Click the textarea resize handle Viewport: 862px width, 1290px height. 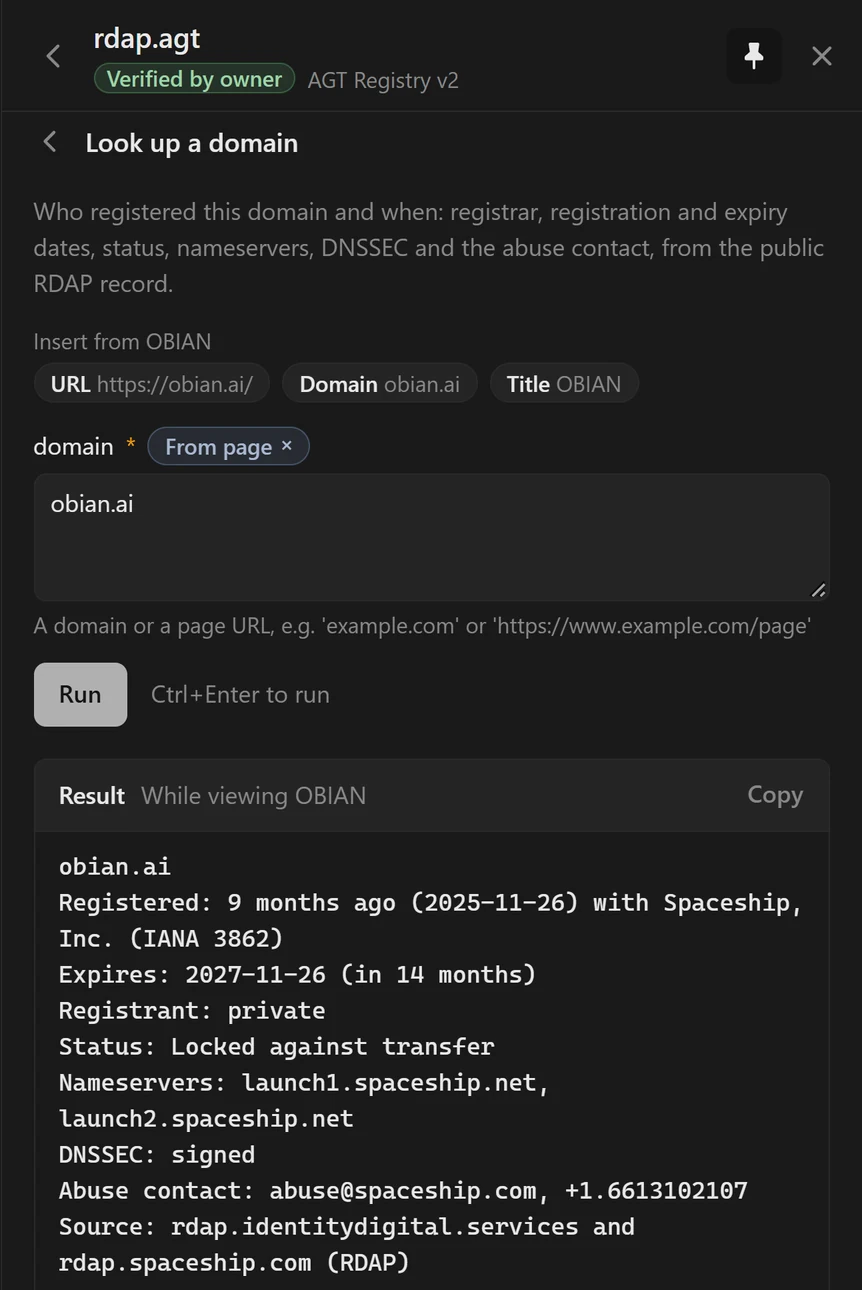click(x=818, y=590)
